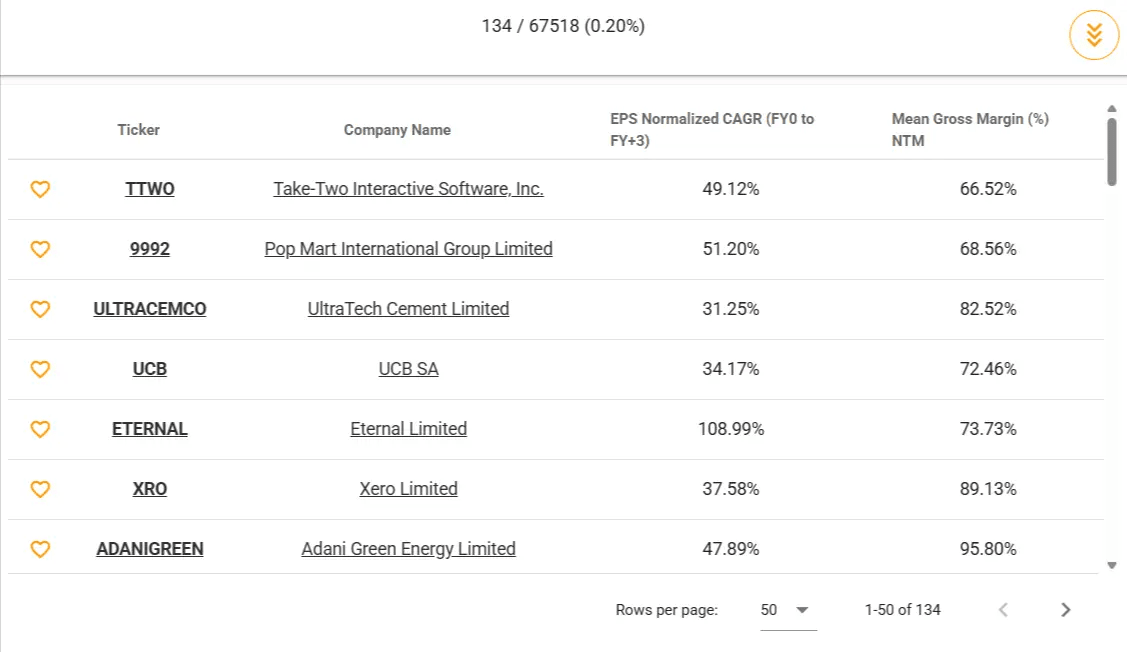Toggle favorite heart for Eternal Limited row
The height and width of the screenshot is (652, 1127).
(40, 429)
